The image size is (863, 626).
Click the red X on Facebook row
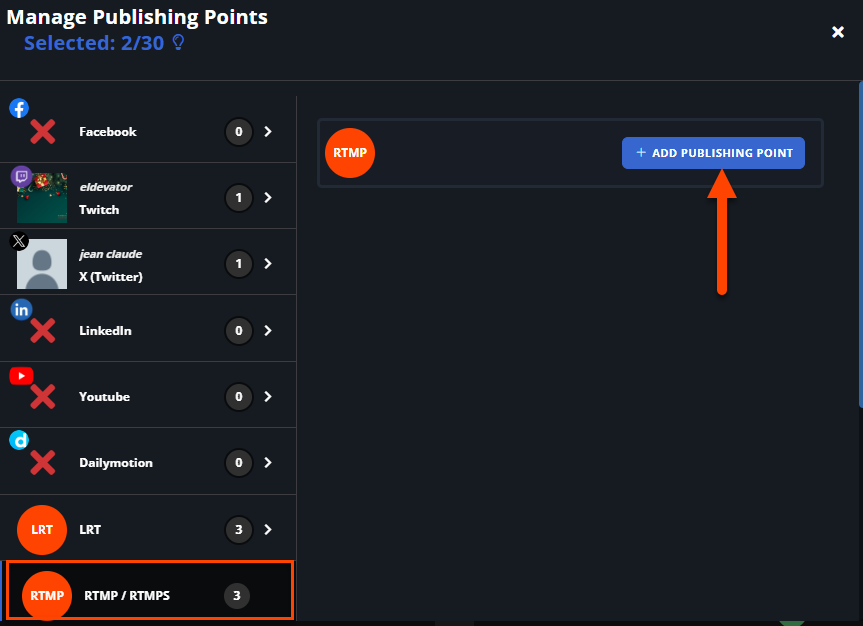(x=42, y=132)
